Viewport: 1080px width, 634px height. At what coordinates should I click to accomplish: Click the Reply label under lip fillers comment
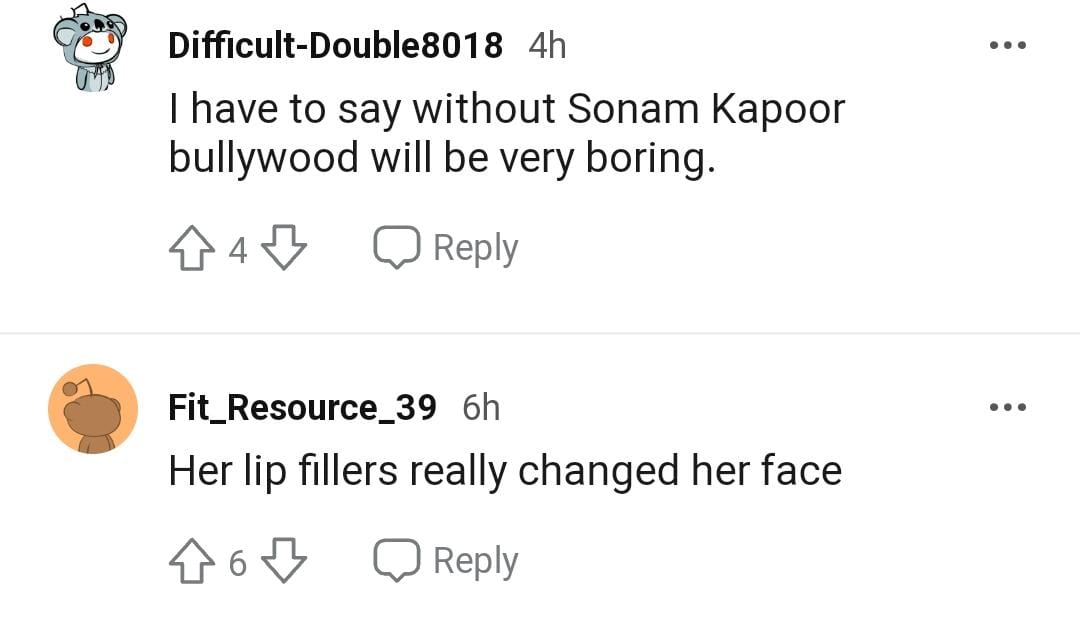tap(475, 562)
